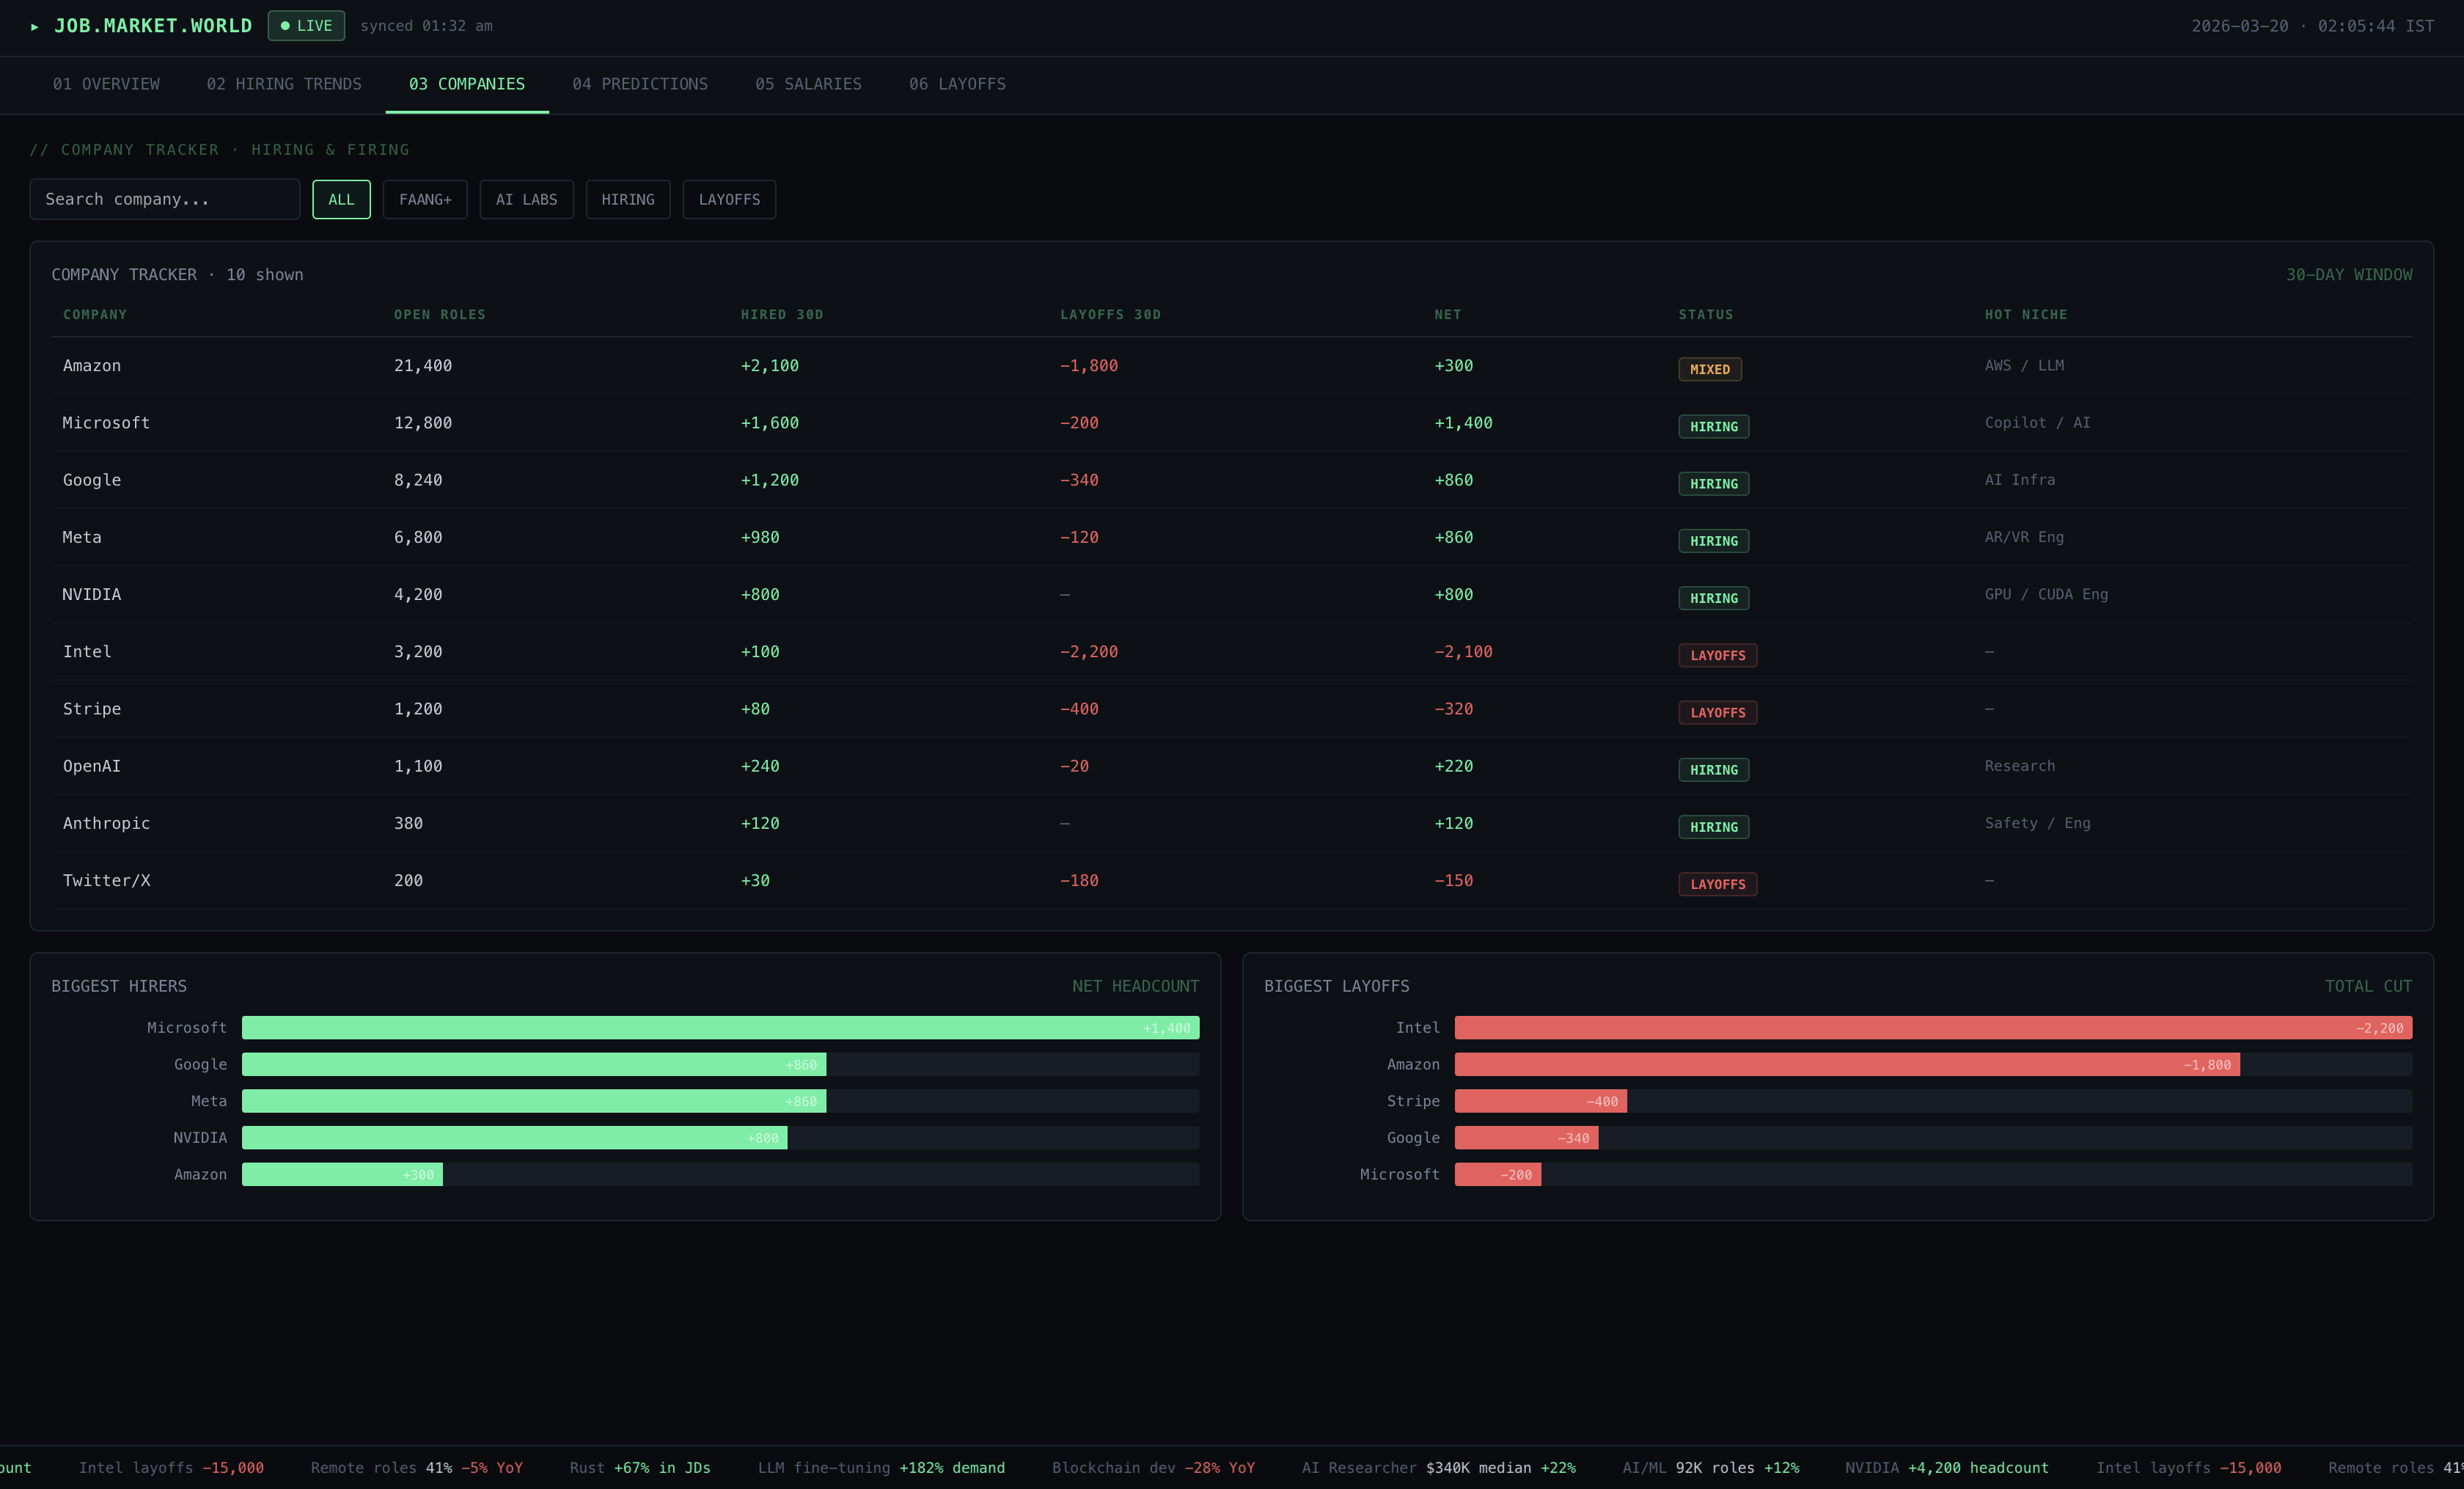Go to the 05 Salaries tab
Viewport: 2464px width, 1489px height.
(x=808, y=84)
